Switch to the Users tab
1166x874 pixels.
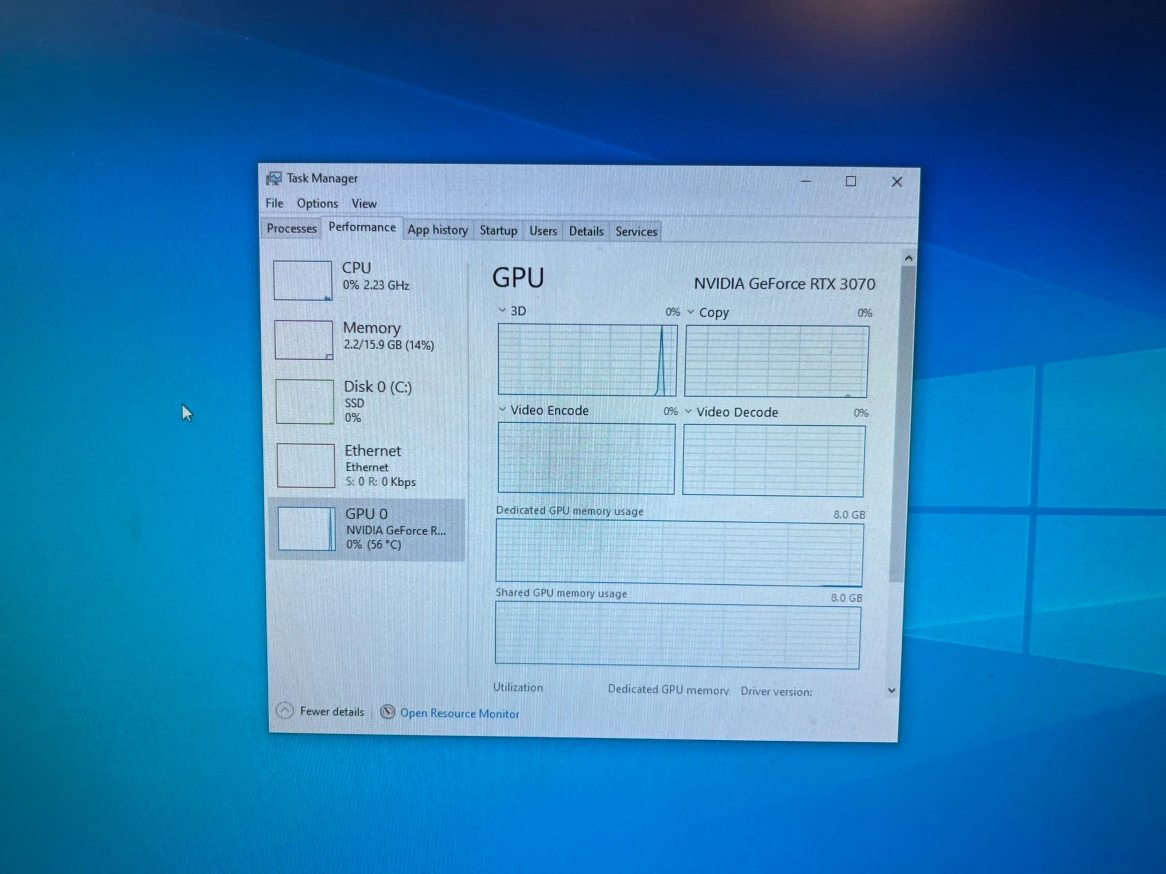point(543,231)
